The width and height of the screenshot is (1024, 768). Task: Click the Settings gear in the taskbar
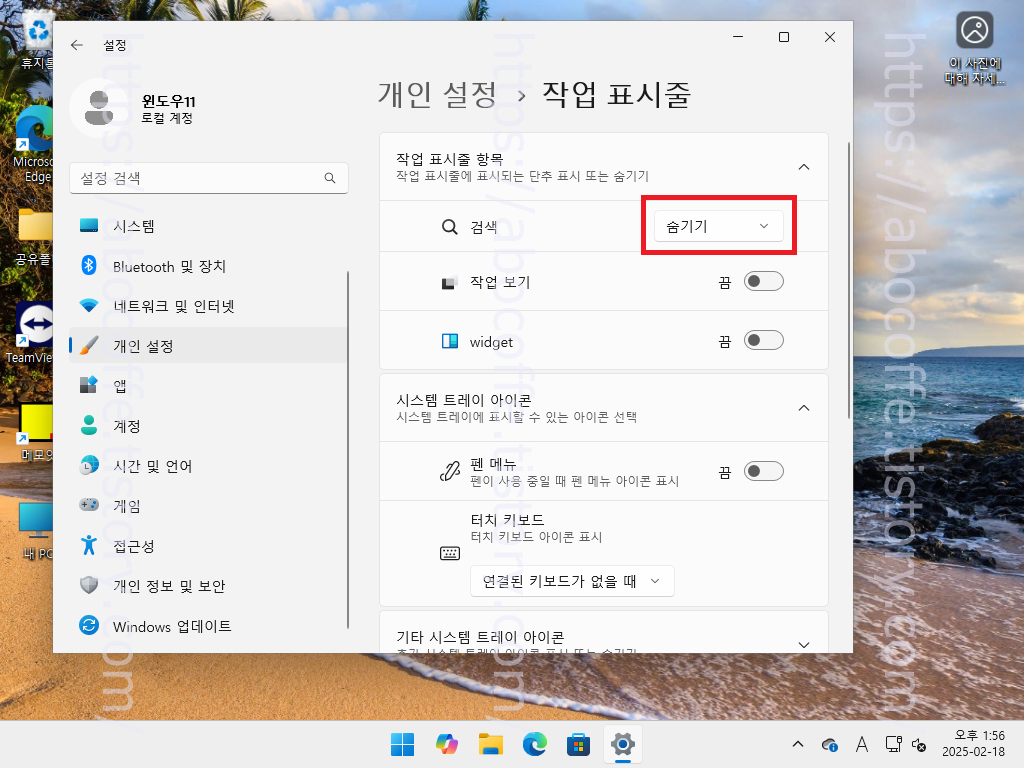click(x=623, y=744)
